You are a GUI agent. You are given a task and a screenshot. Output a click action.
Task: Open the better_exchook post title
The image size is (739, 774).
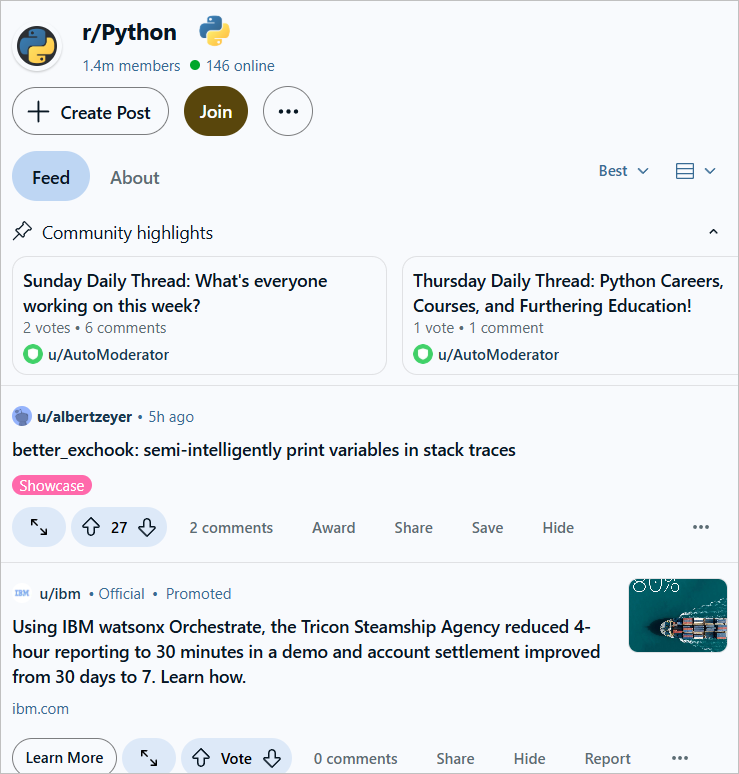(x=264, y=450)
